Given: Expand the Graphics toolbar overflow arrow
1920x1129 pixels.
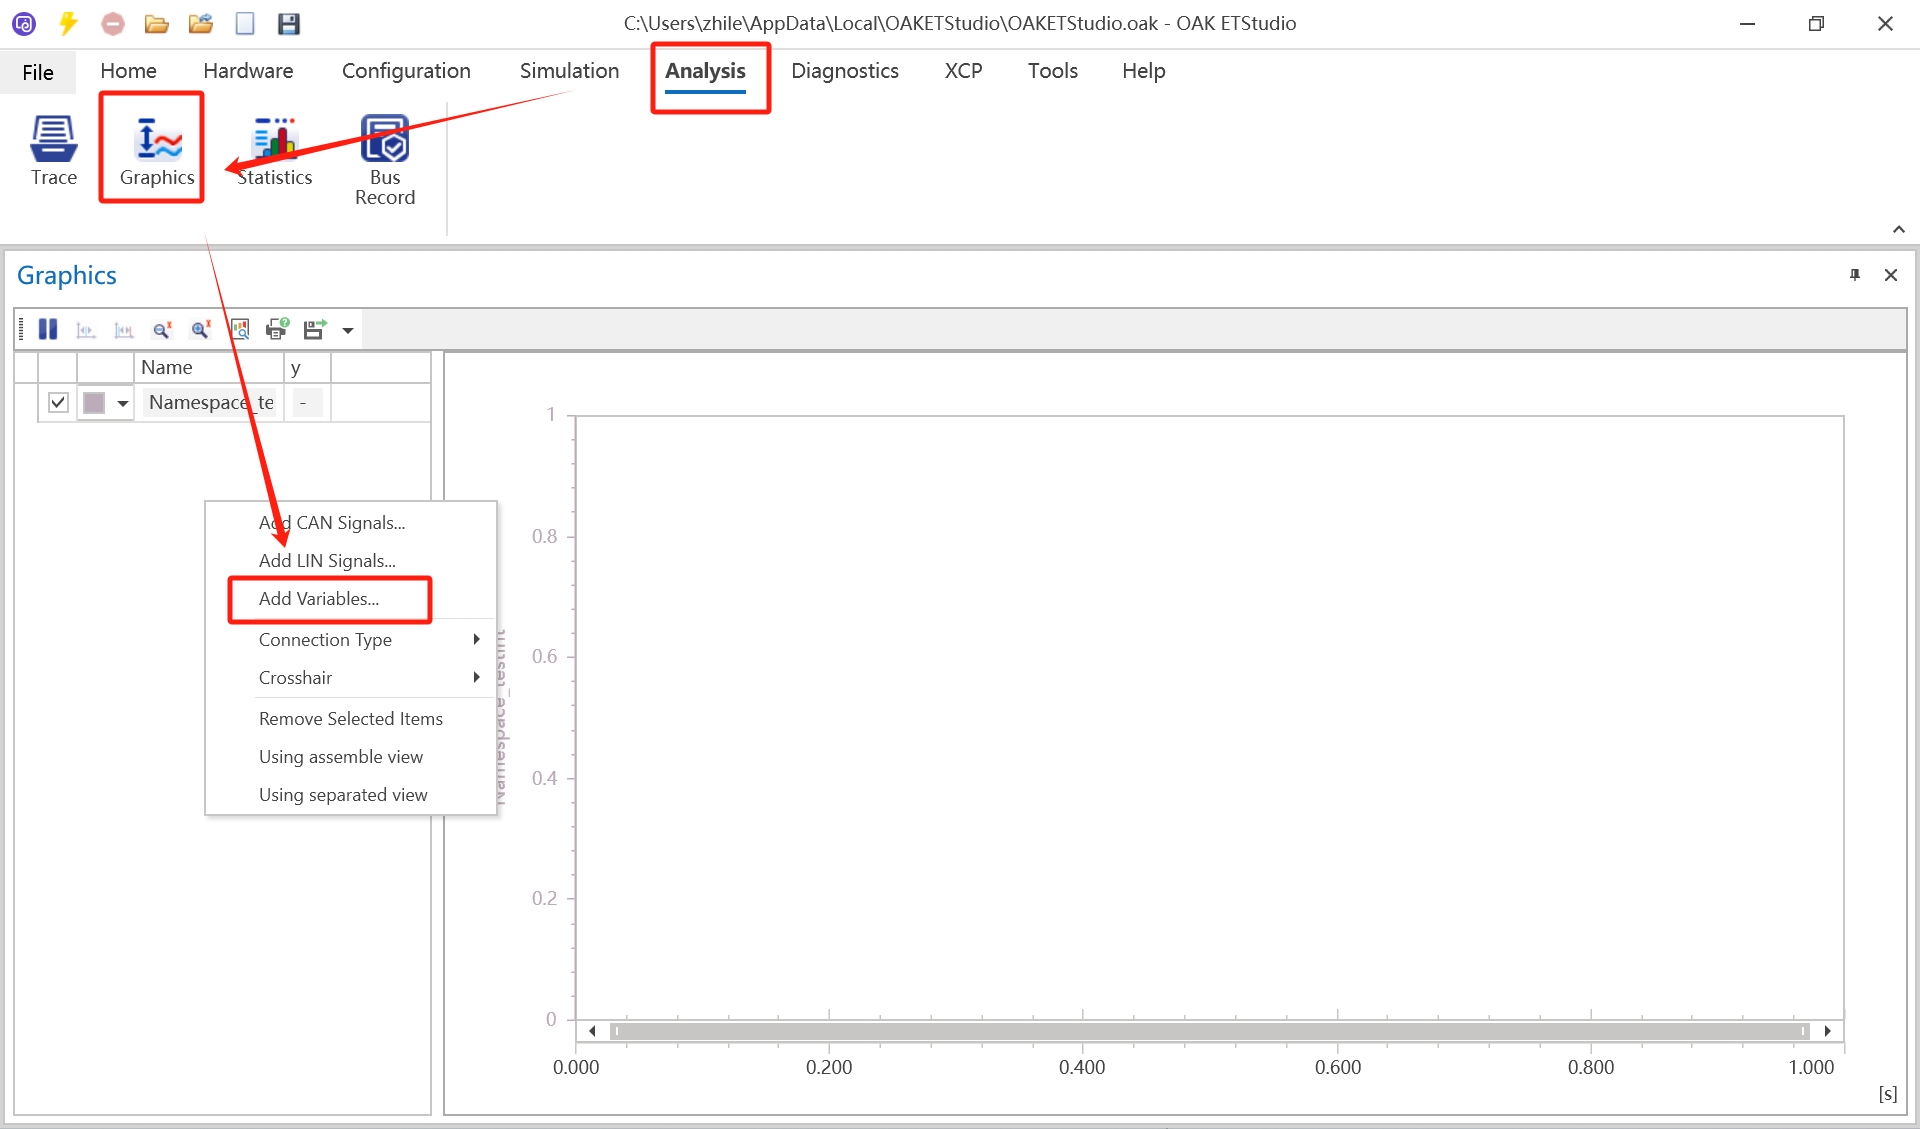Looking at the screenshot, I should (x=348, y=330).
